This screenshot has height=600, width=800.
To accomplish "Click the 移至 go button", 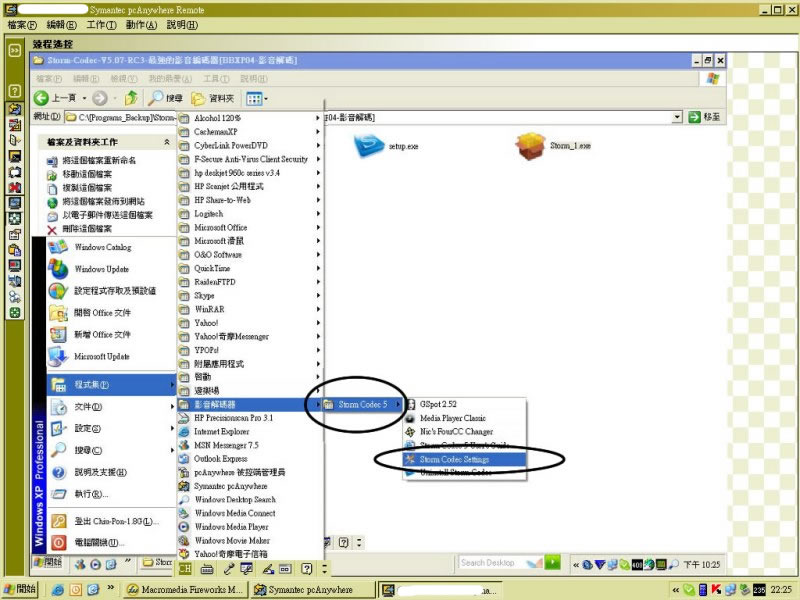I will click(705, 117).
